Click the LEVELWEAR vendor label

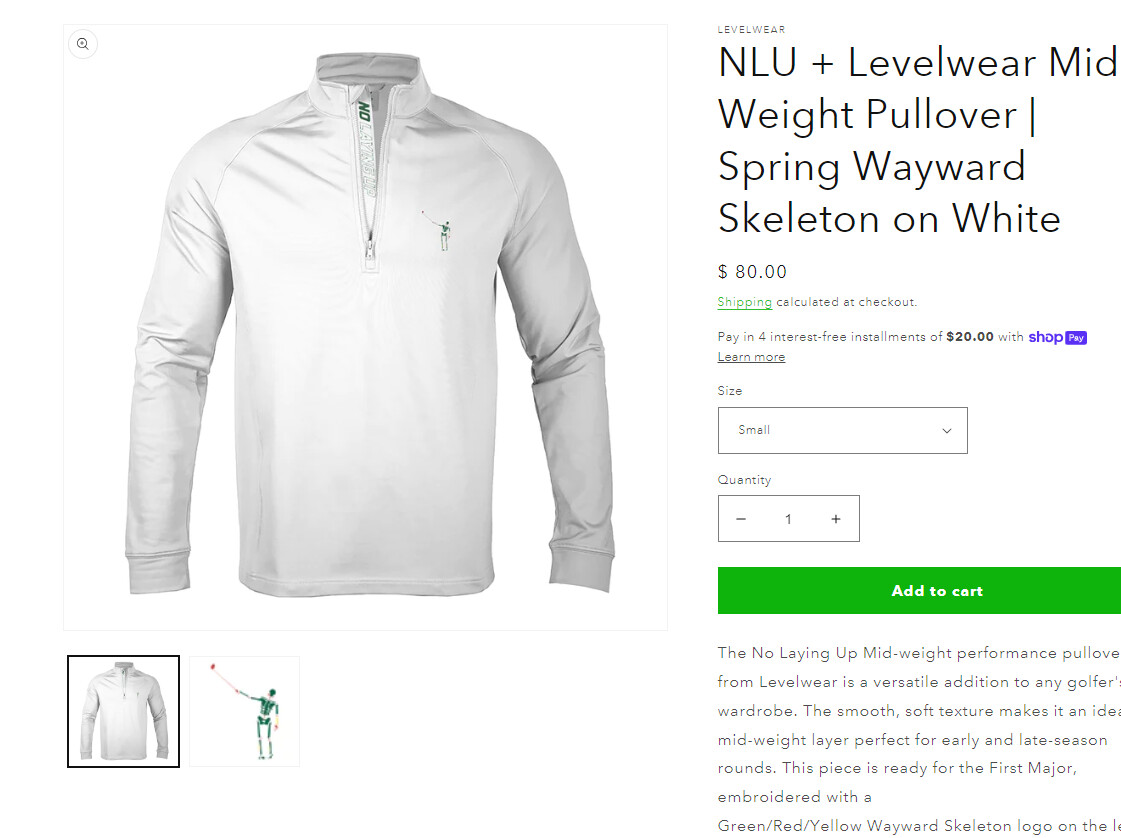[x=751, y=30]
